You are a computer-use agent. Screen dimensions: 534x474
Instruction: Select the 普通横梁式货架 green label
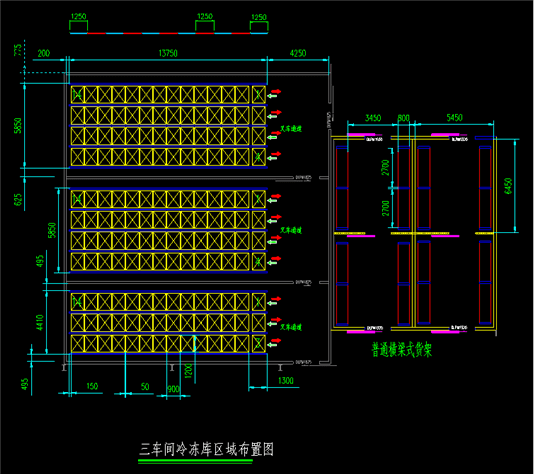[402, 350]
